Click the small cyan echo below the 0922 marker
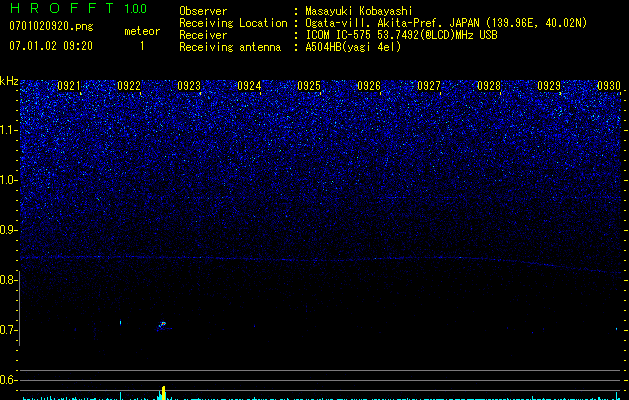The width and height of the screenshot is (629, 400). [x=120, y=322]
